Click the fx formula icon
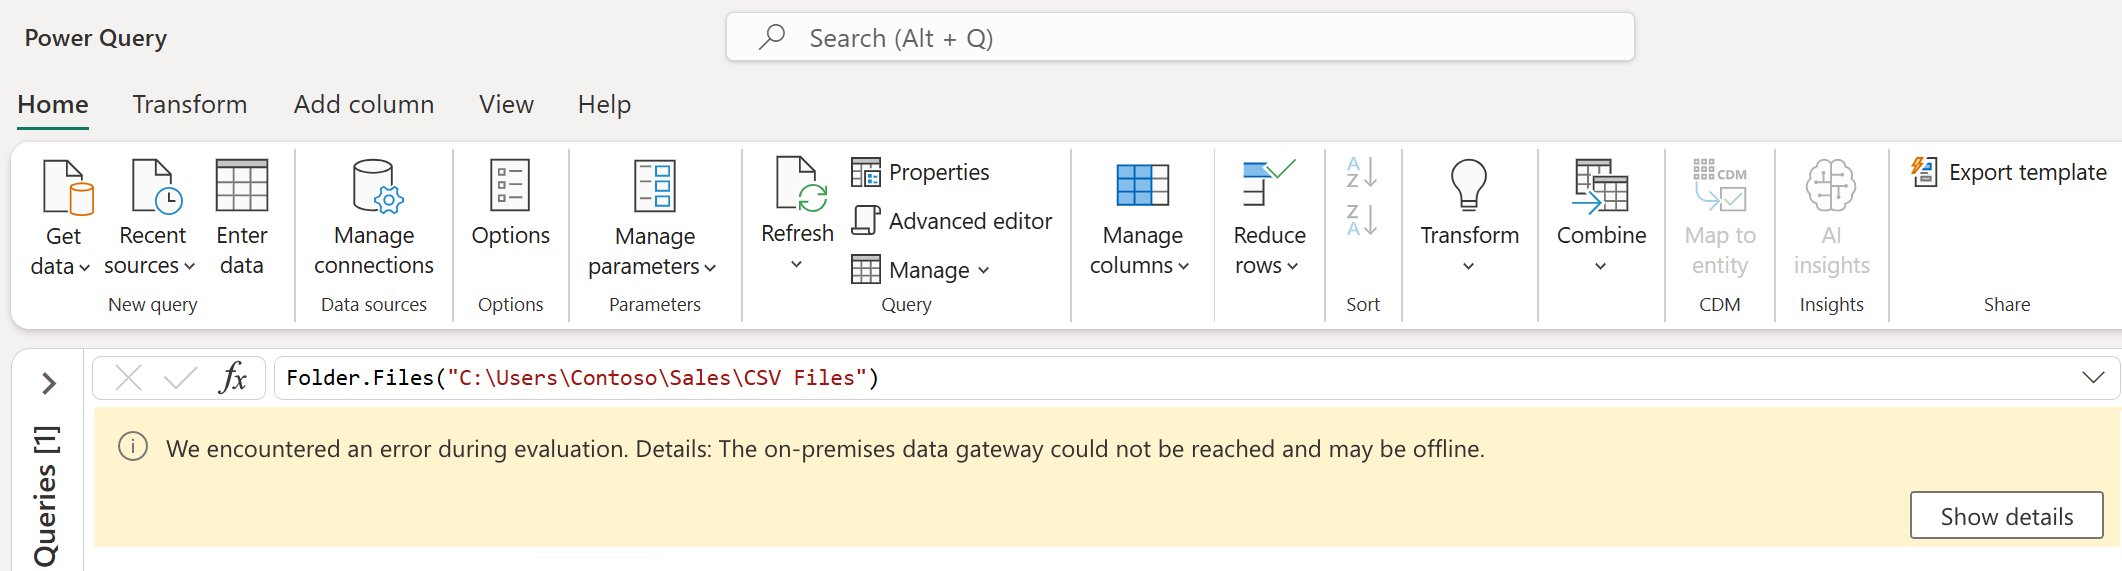 (233, 378)
